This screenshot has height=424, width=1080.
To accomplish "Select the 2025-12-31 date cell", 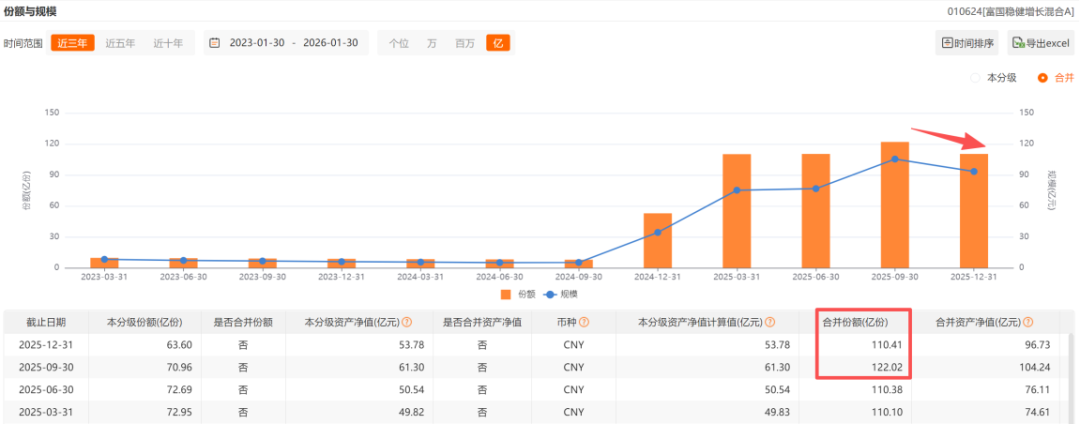I will (47, 345).
